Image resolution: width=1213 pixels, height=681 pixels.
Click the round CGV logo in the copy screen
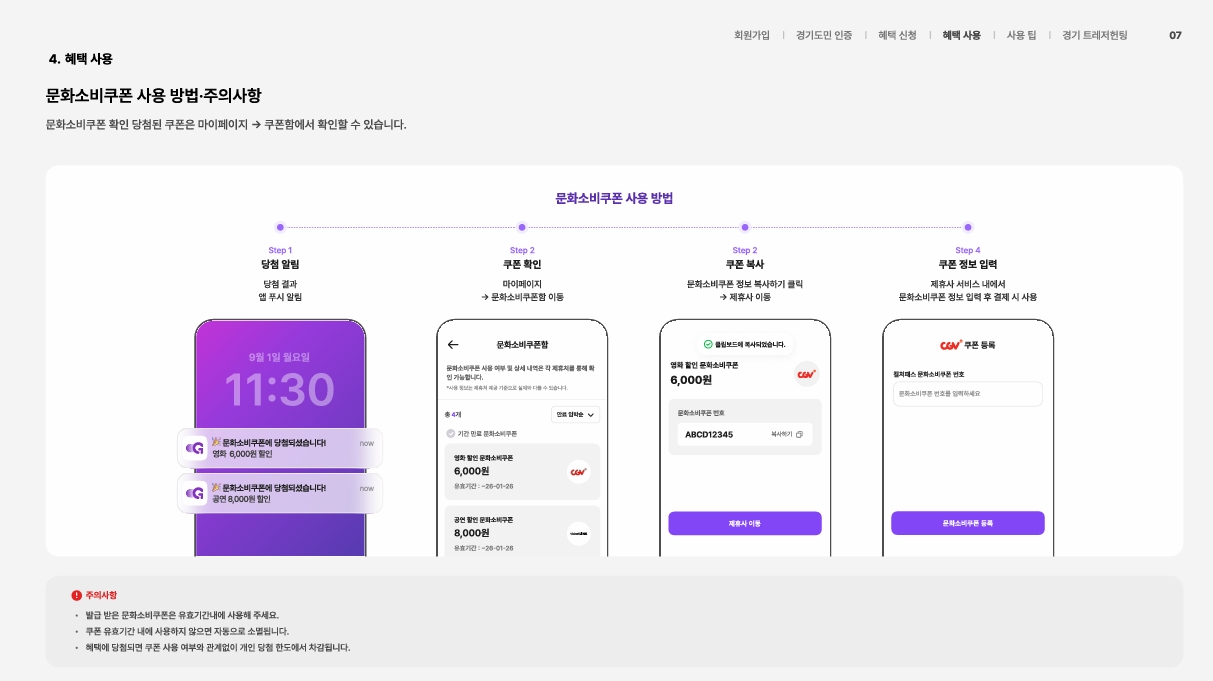point(806,373)
